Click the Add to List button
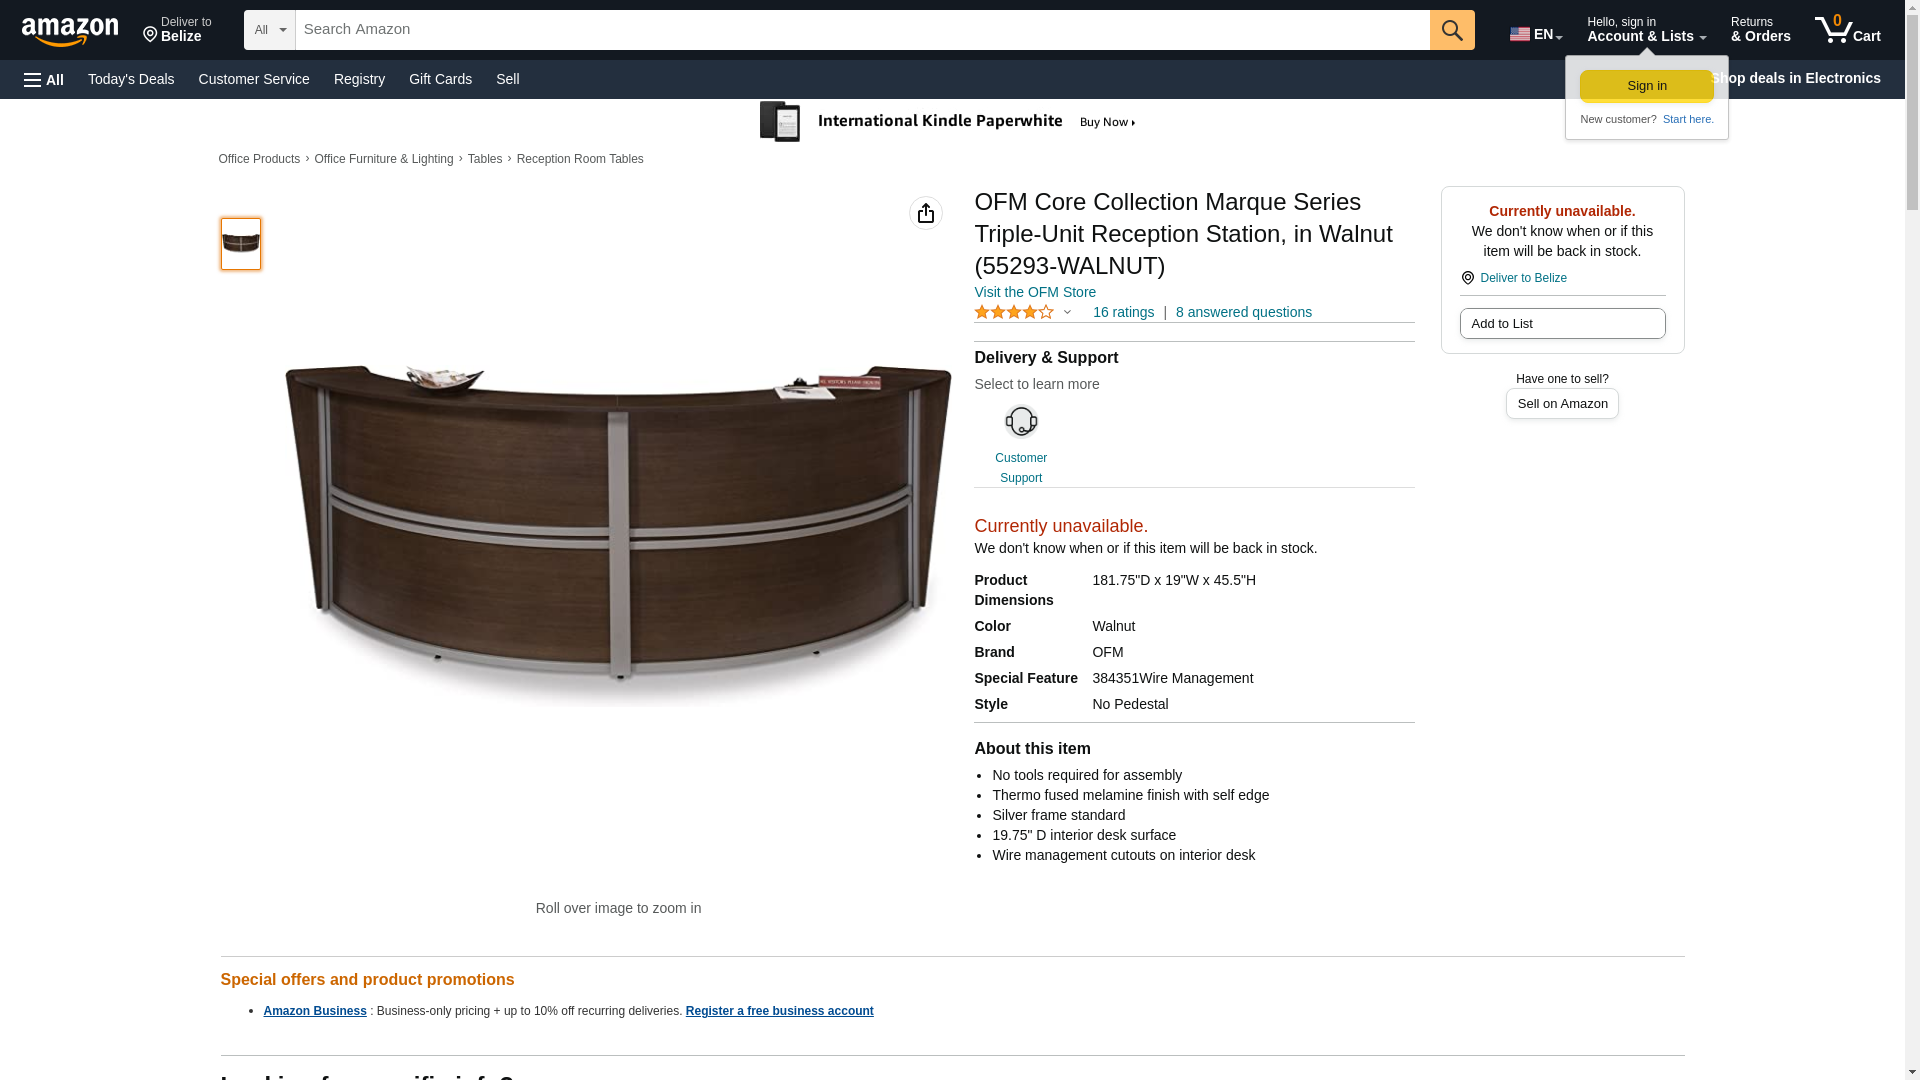Image resolution: width=1920 pixels, height=1080 pixels. 1561,323
